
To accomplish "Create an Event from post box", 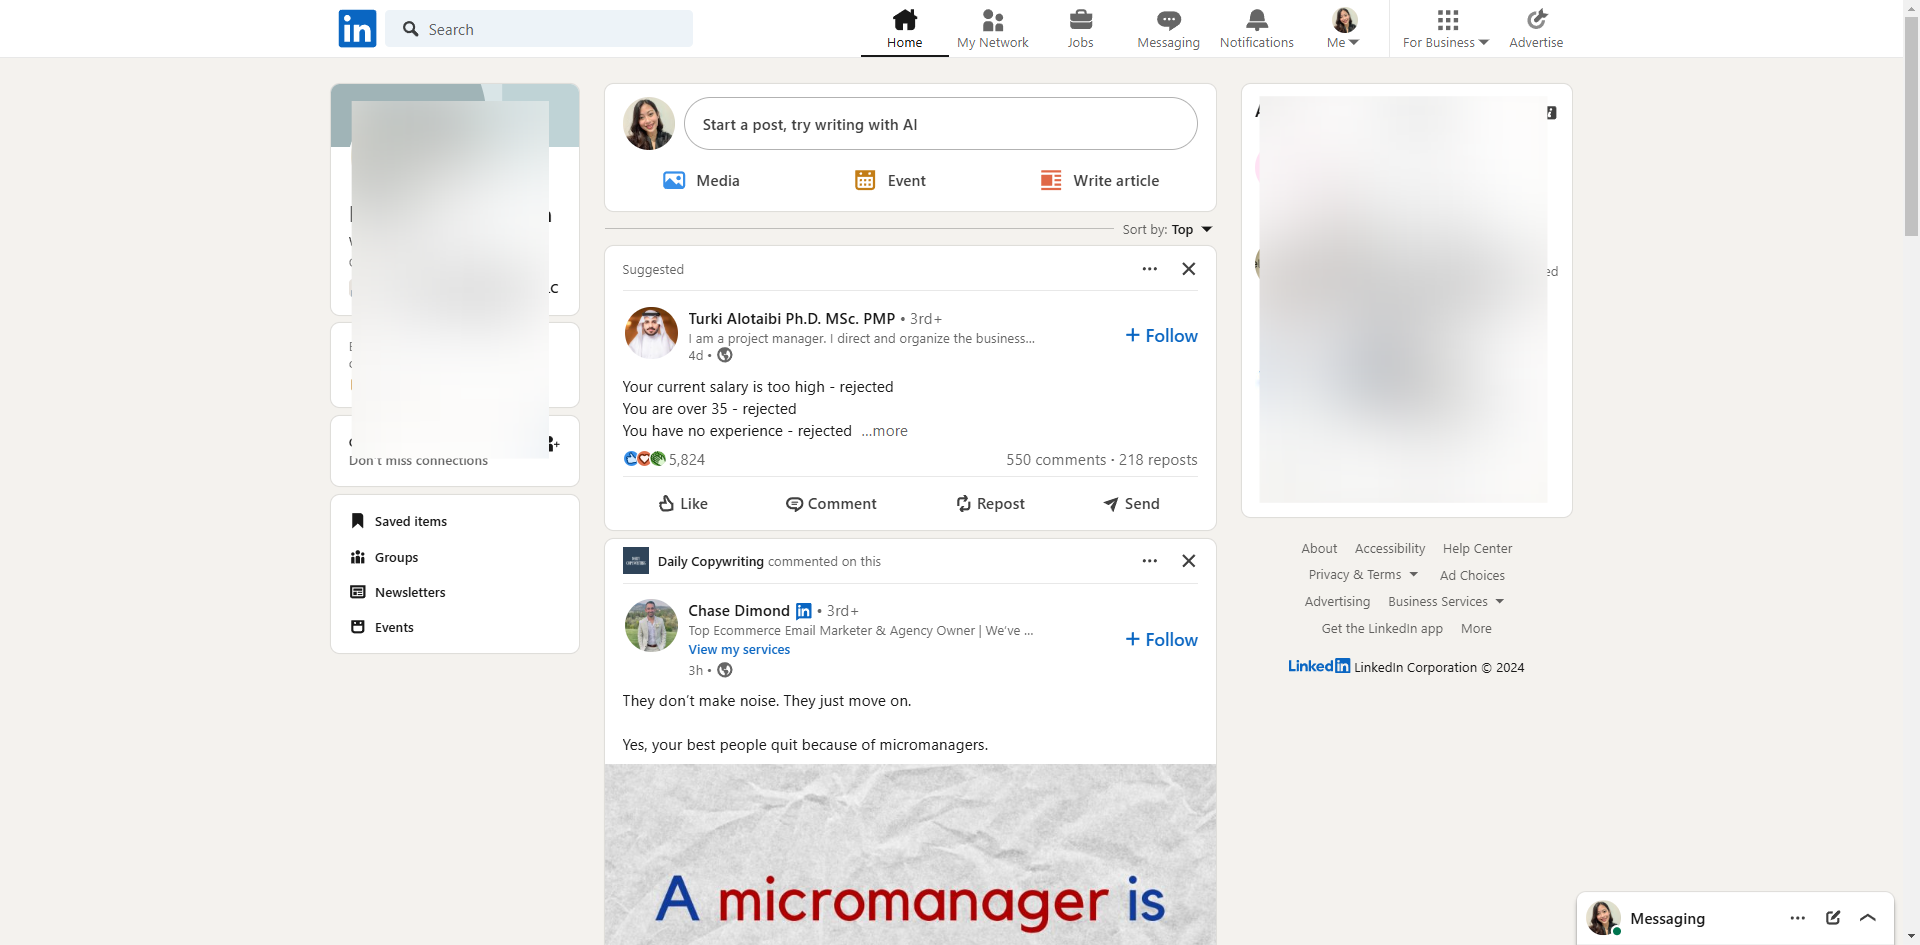I will 890,181.
